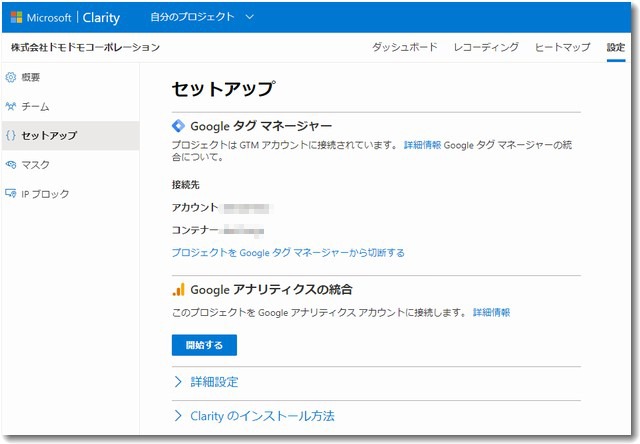This screenshot has width=640, height=444.
Task: Click the プロジェクトを Google タグ マネージャーから切断する link
Action: pyautogui.click(x=288, y=253)
